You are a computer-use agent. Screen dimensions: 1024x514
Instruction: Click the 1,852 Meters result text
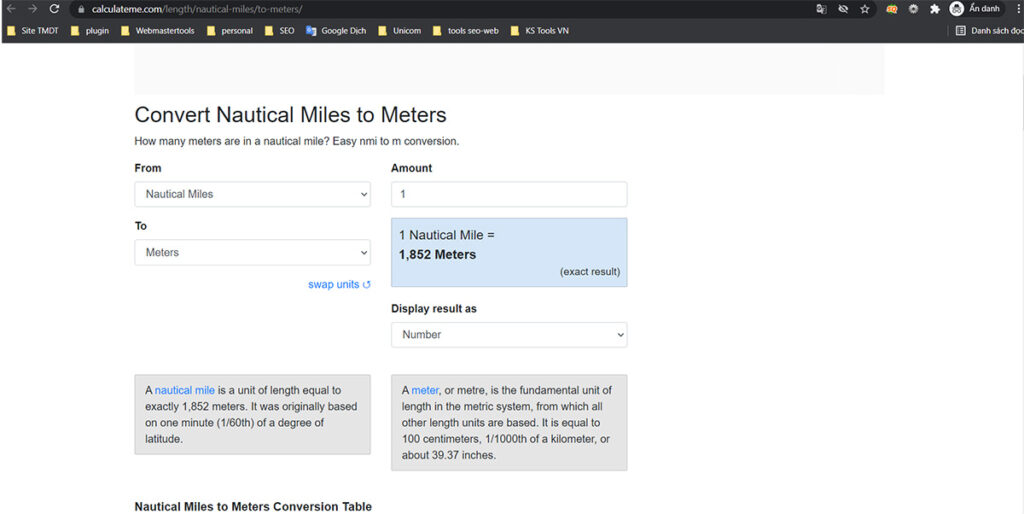tap(438, 255)
